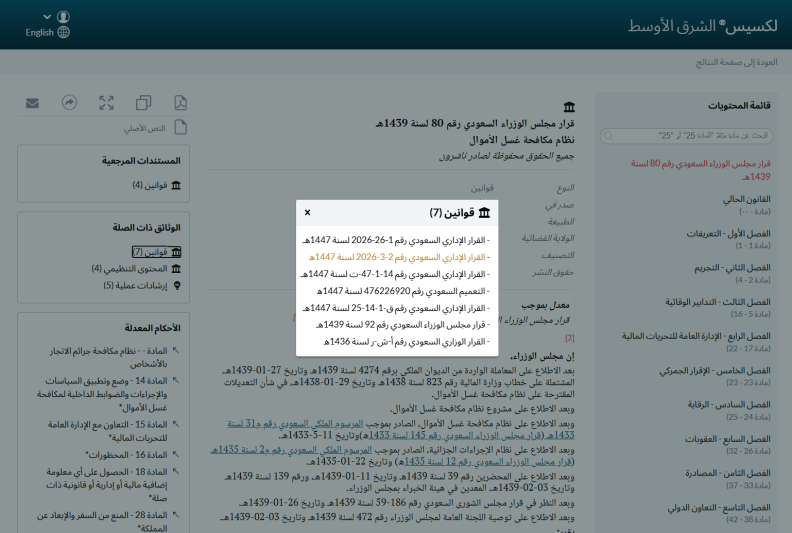Close the قوانين (7) popup
Screen dimensions: 792x533
[308, 213]
